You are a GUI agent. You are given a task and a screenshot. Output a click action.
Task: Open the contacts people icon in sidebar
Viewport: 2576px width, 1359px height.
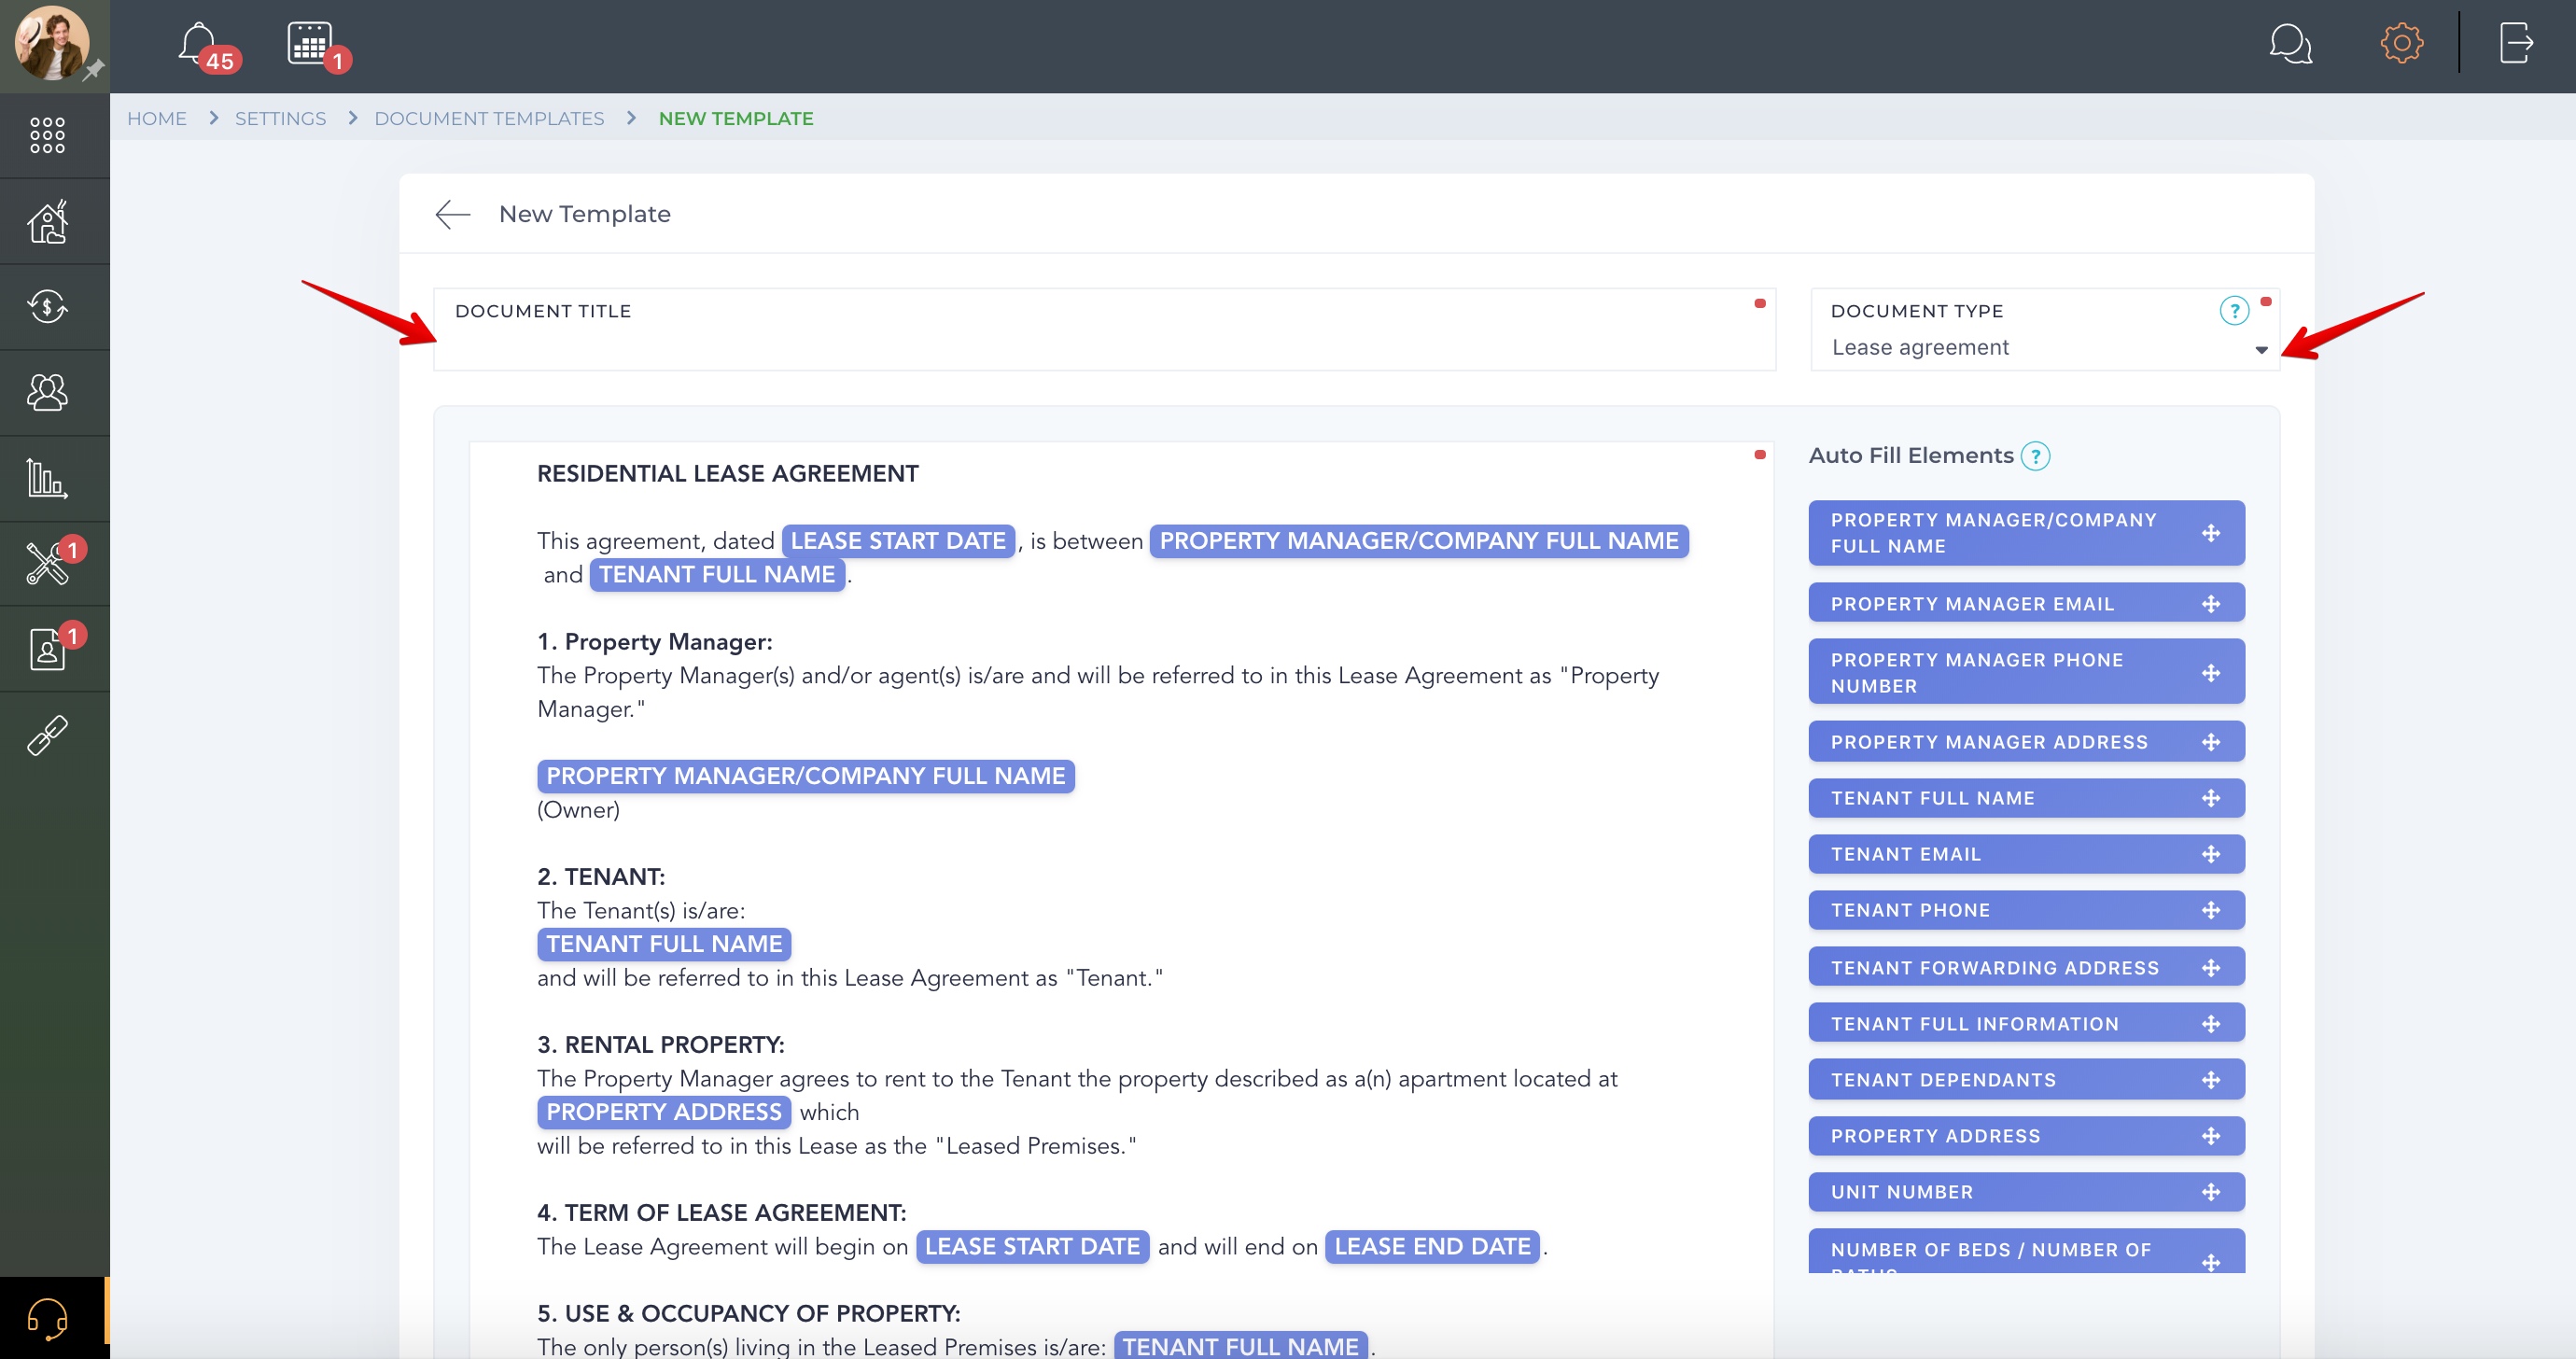pos(47,392)
